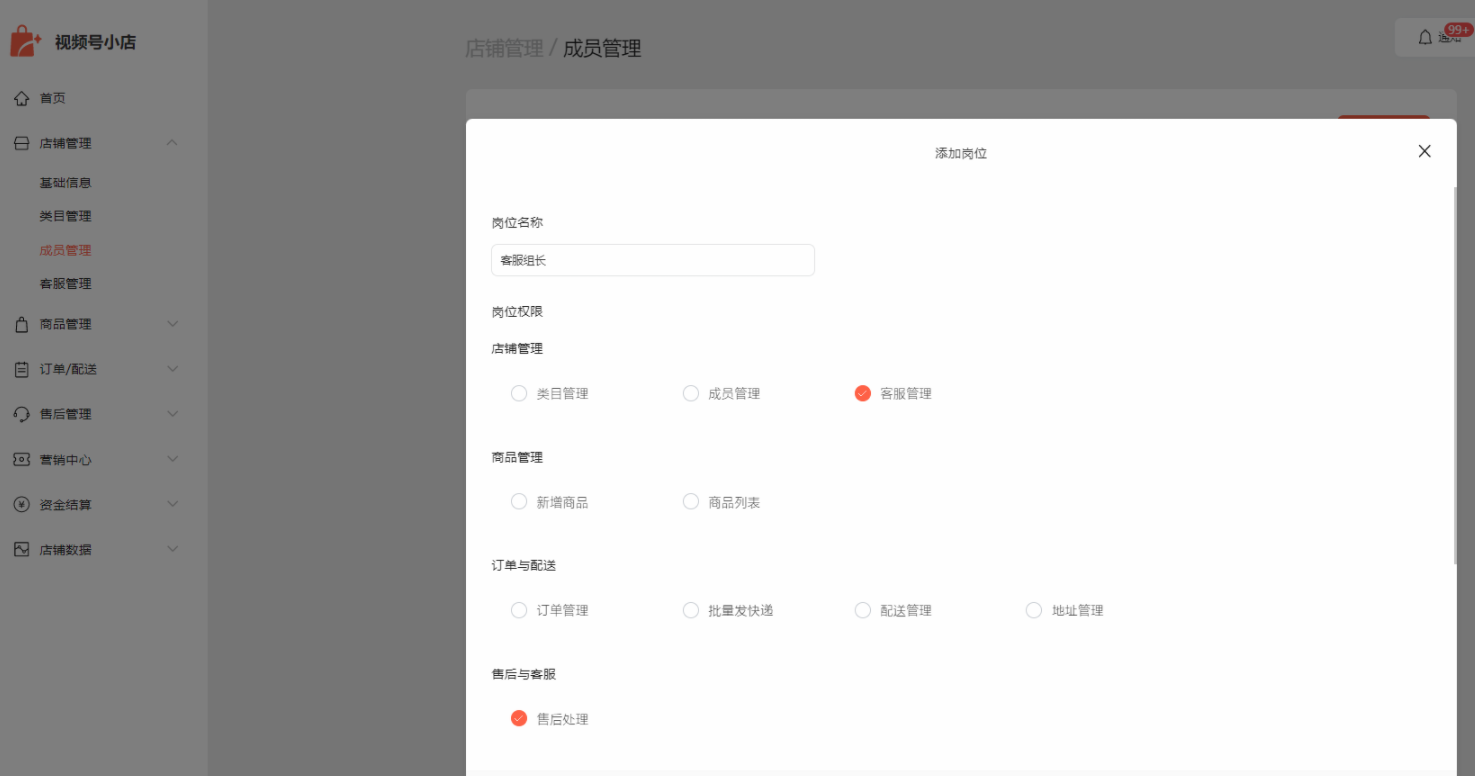
Task: Click the 资金结算 yen coin icon
Action: click(x=21, y=504)
